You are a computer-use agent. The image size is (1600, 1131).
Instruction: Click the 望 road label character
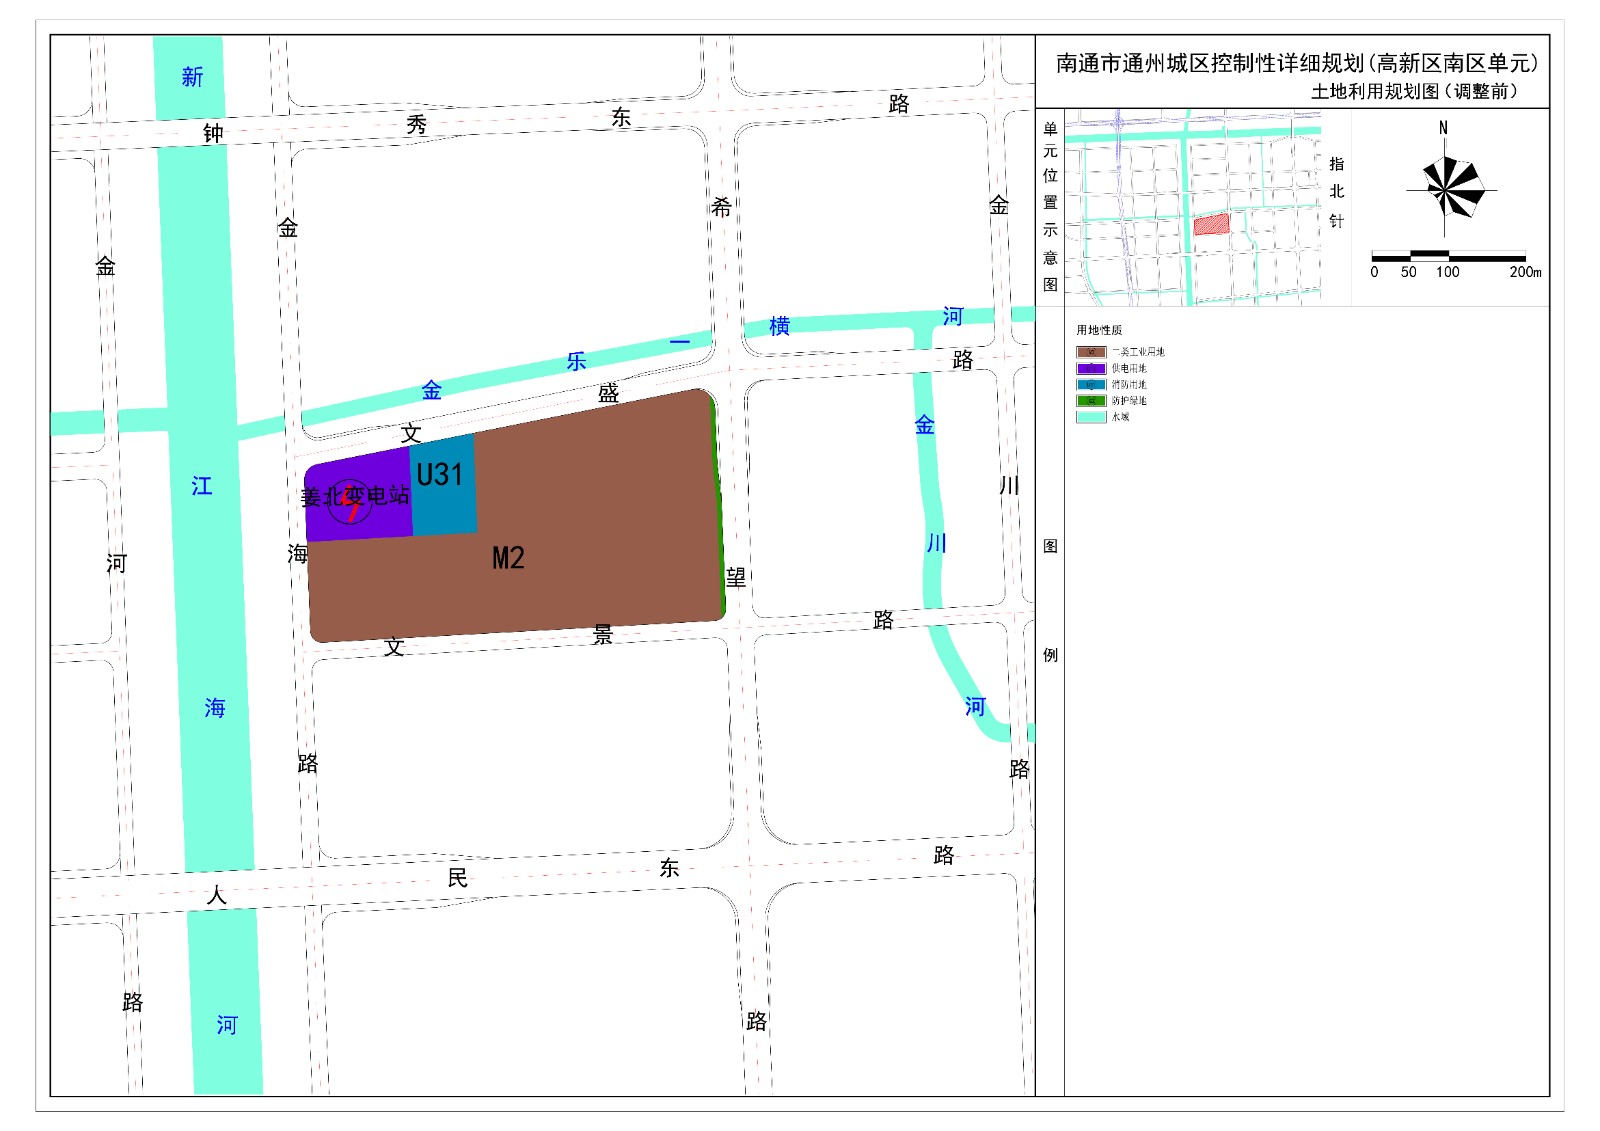736,577
